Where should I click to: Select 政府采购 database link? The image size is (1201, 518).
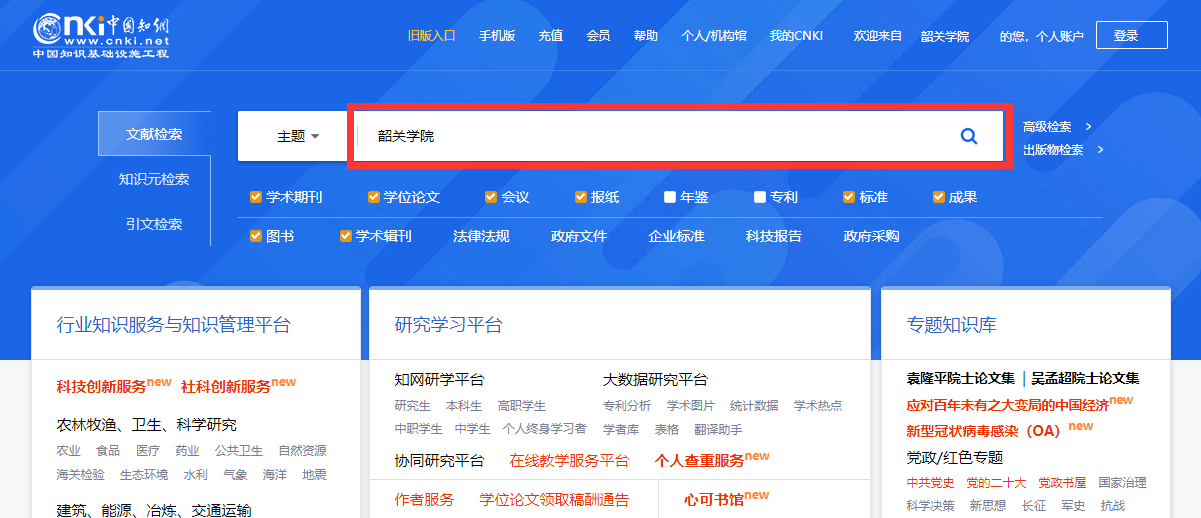coord(871,236)
